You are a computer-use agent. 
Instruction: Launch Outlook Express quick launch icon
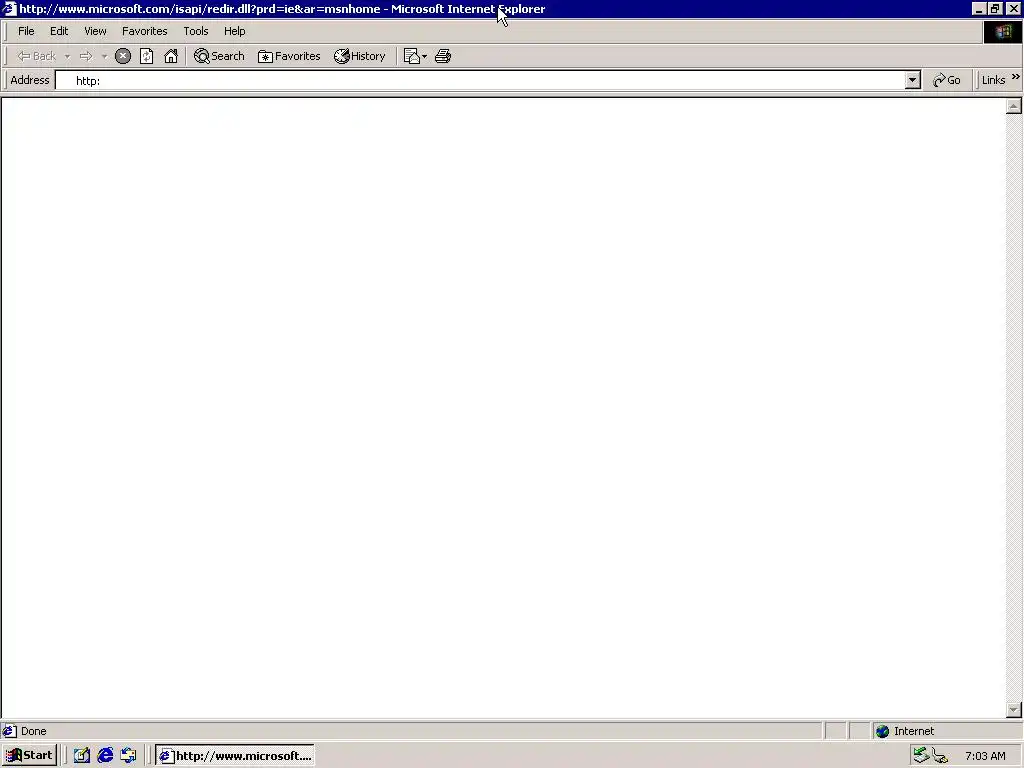tap(129, 756)
